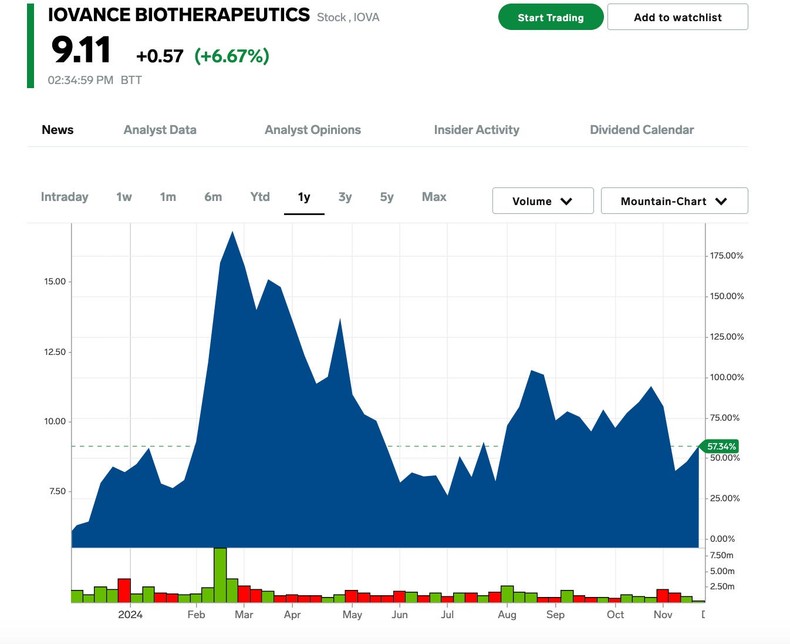
Task: Go to the Dividend Calendar tab
Action: (641, 130)
